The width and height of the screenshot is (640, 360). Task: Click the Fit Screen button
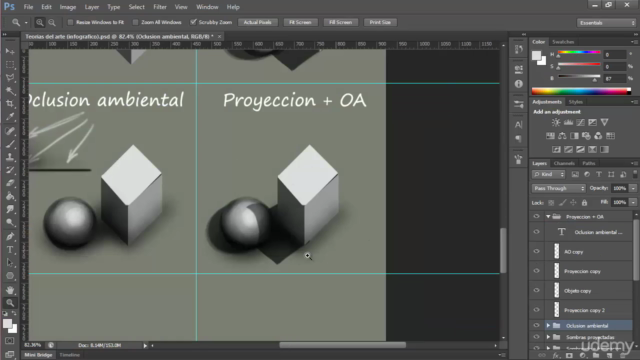point(300,22)
